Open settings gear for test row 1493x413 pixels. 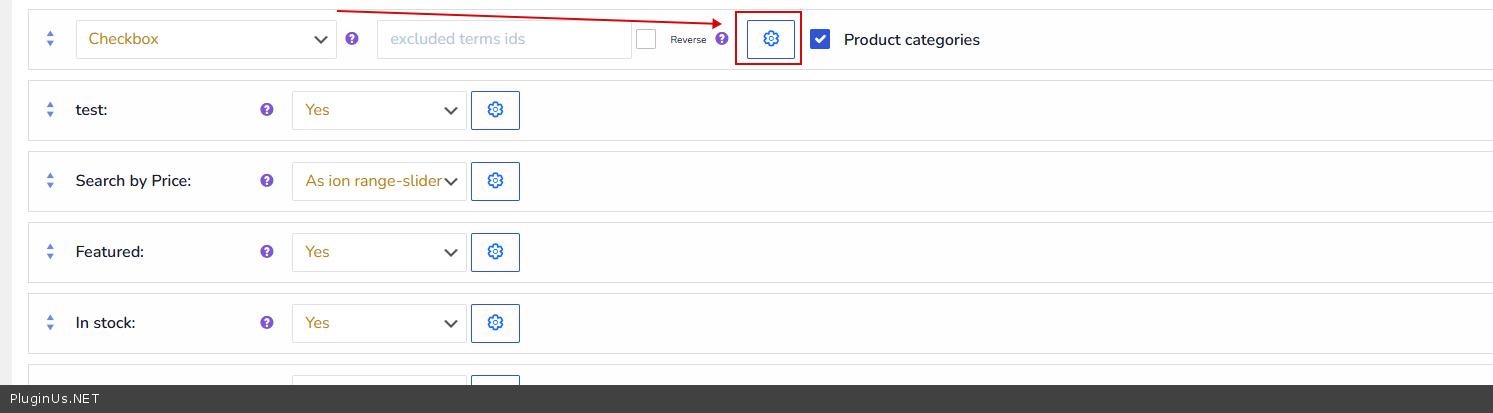point(495,110)
